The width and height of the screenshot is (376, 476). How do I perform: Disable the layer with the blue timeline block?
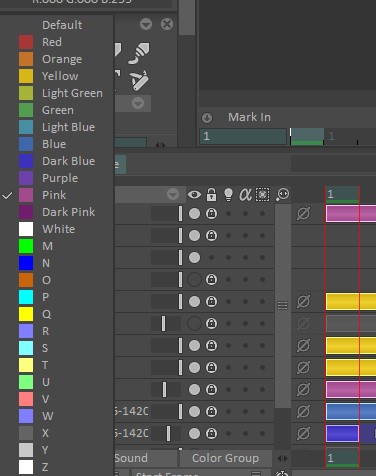tap(194, 412)
